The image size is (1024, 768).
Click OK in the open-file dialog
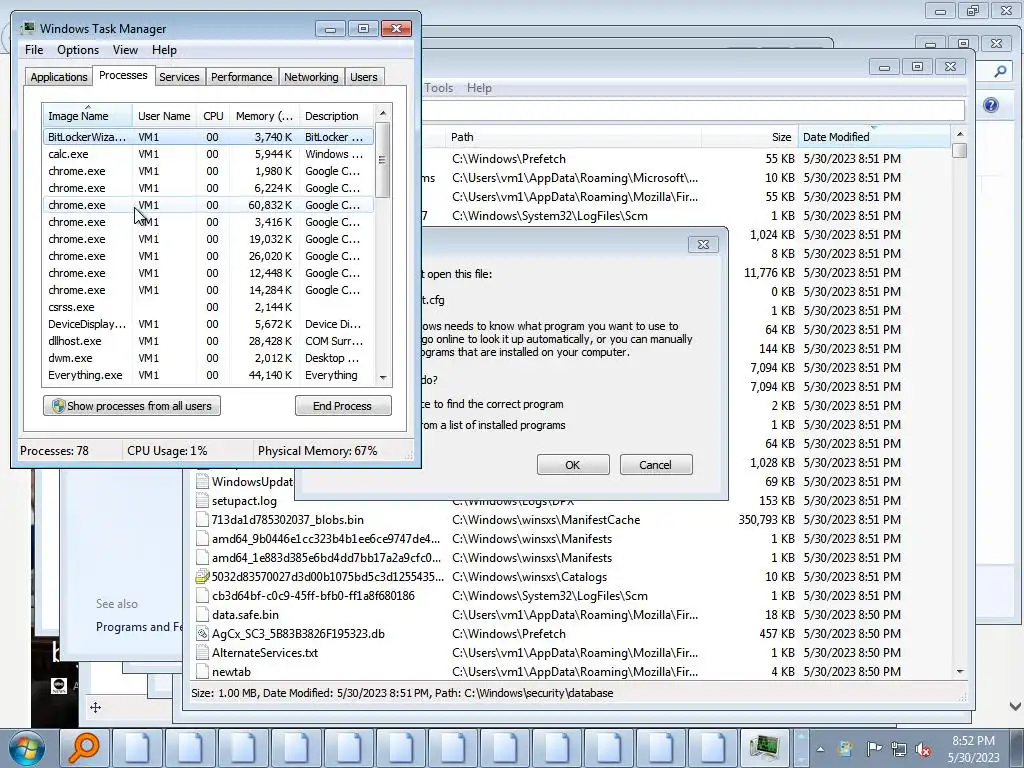pyautogui.click(x=573, y=464)
